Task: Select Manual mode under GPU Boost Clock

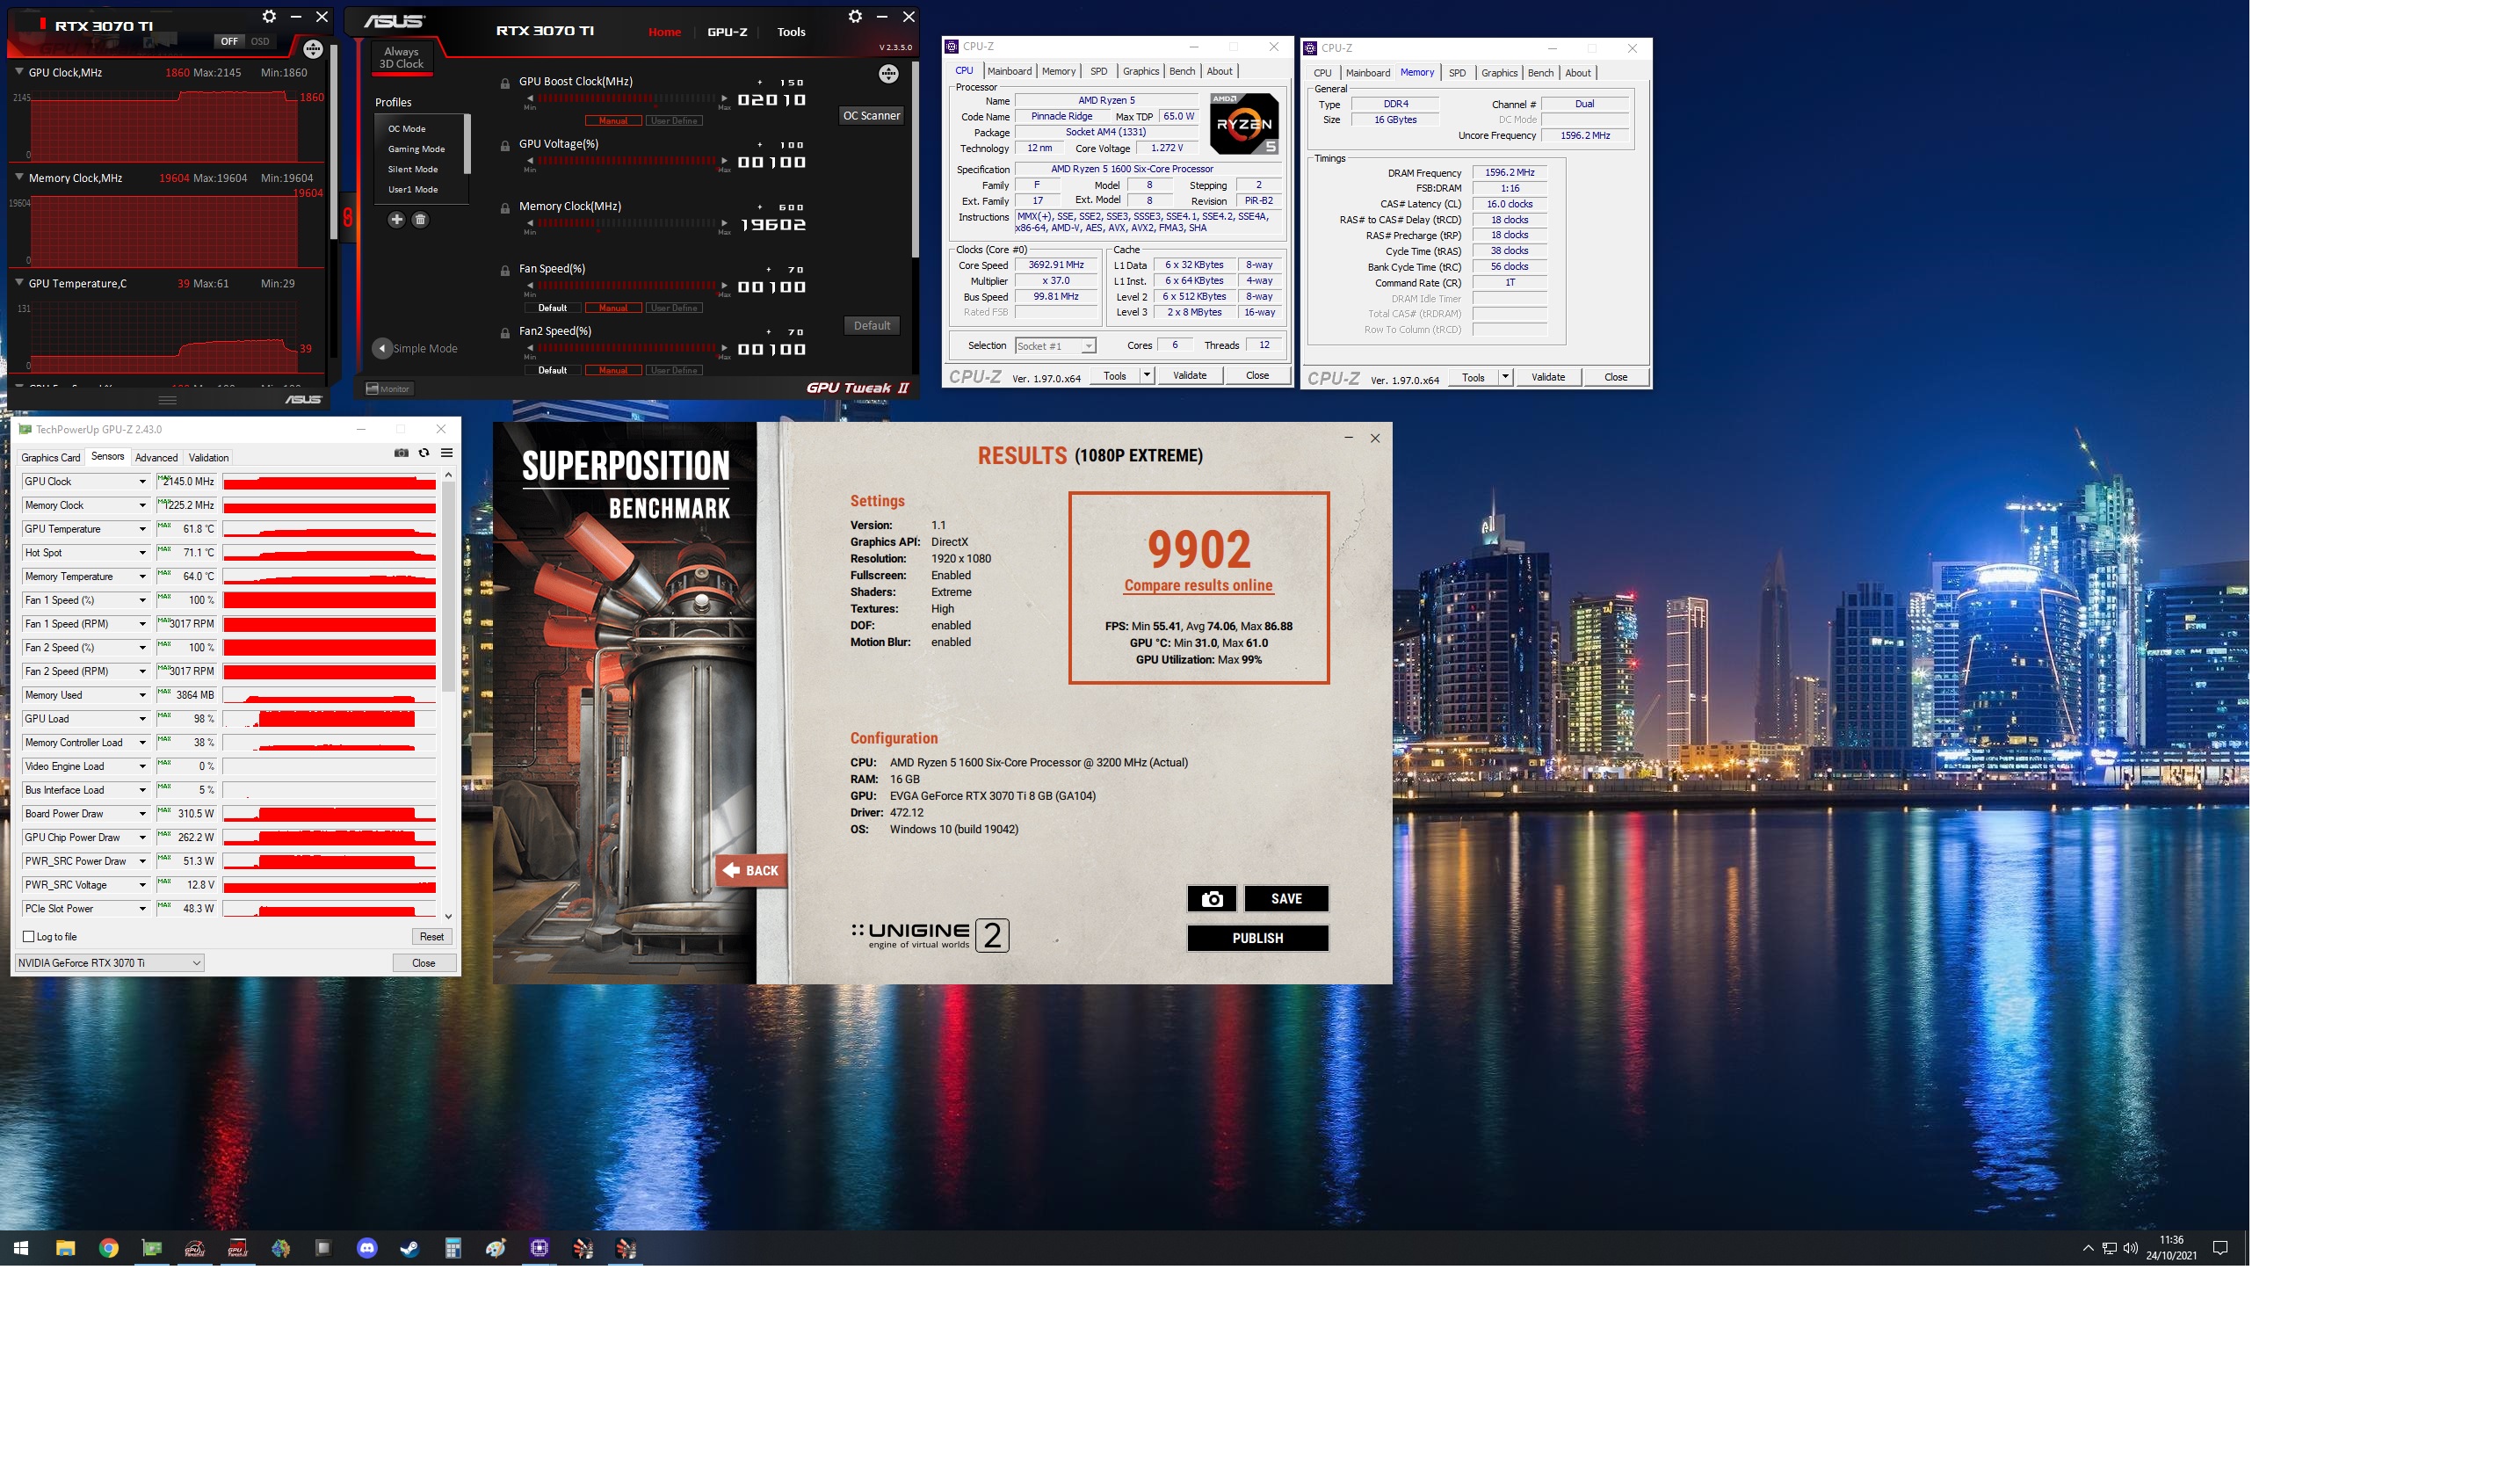Action: point(613,121)
